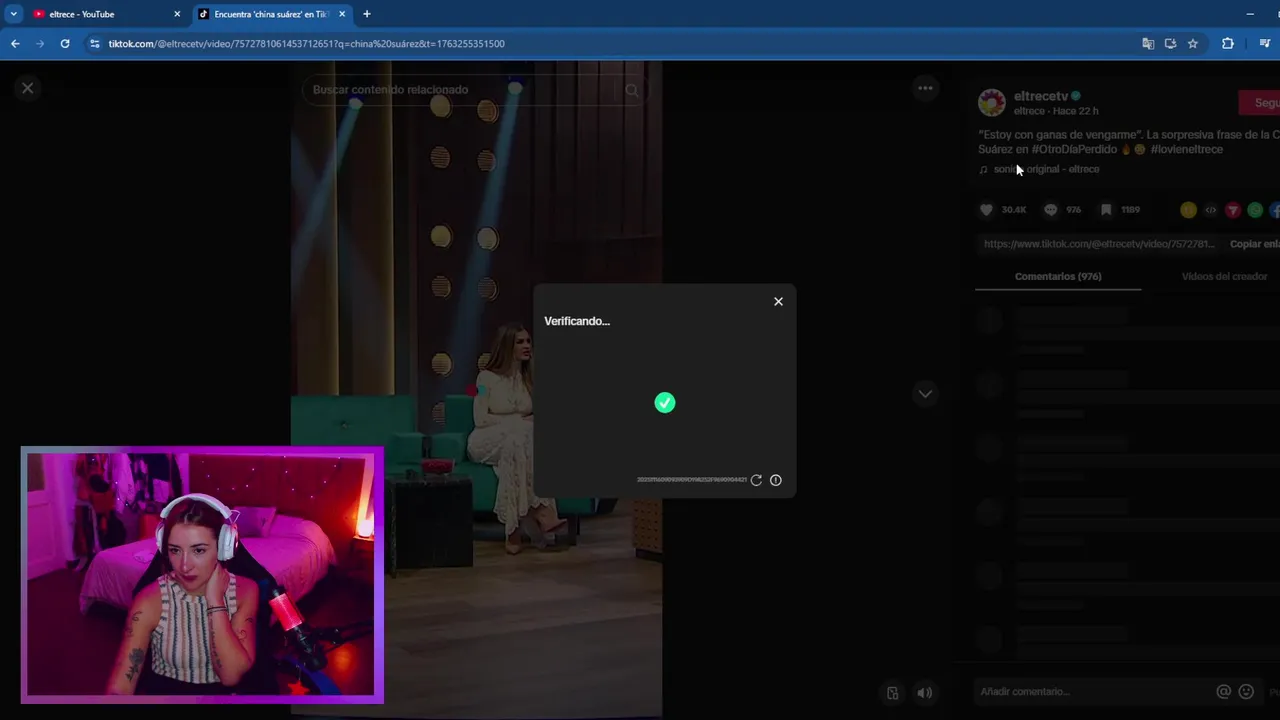Open the Extensions puzzle icon

pyautogui.click(x=1228, y=44)
